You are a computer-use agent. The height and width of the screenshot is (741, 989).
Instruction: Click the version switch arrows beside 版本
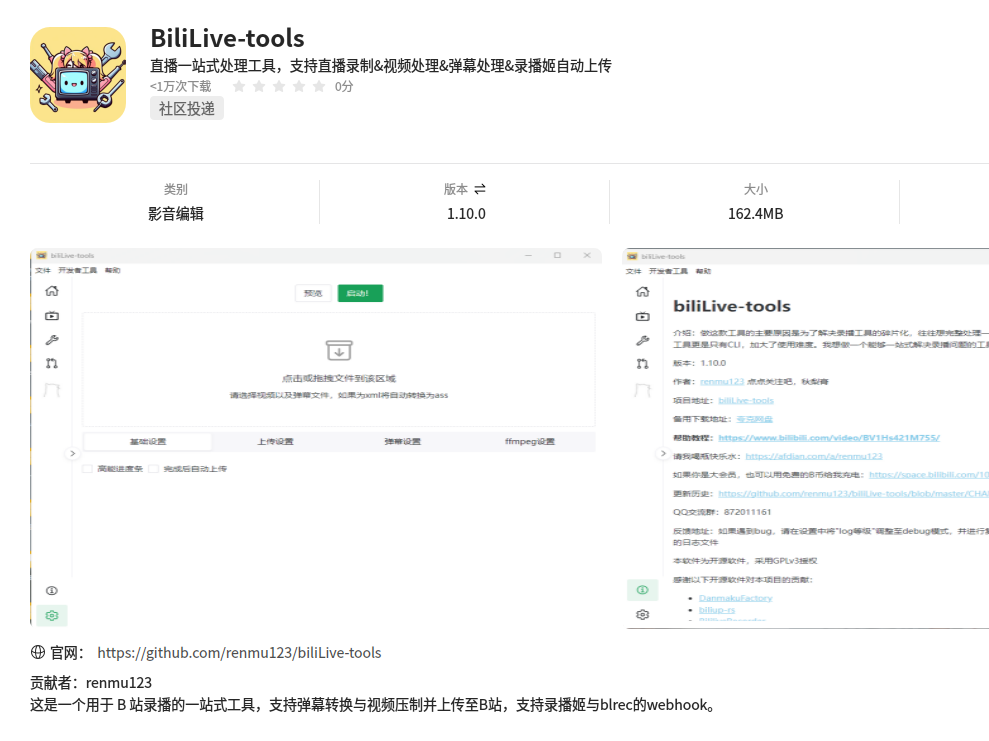tap(480, 189)
